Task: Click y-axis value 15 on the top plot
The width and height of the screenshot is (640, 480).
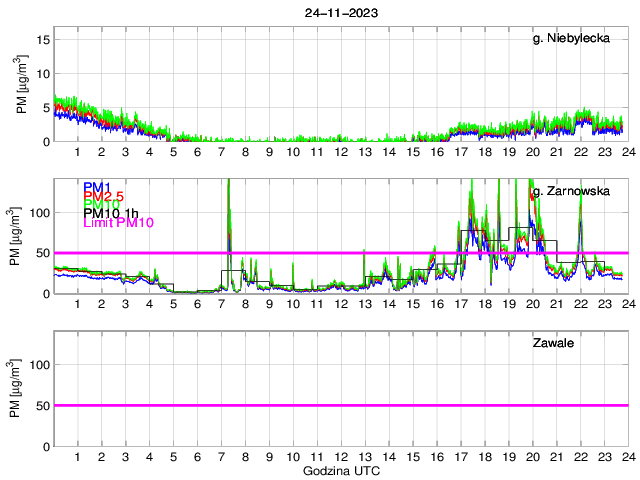Action: pyautogui.click(x=44, y=40)
